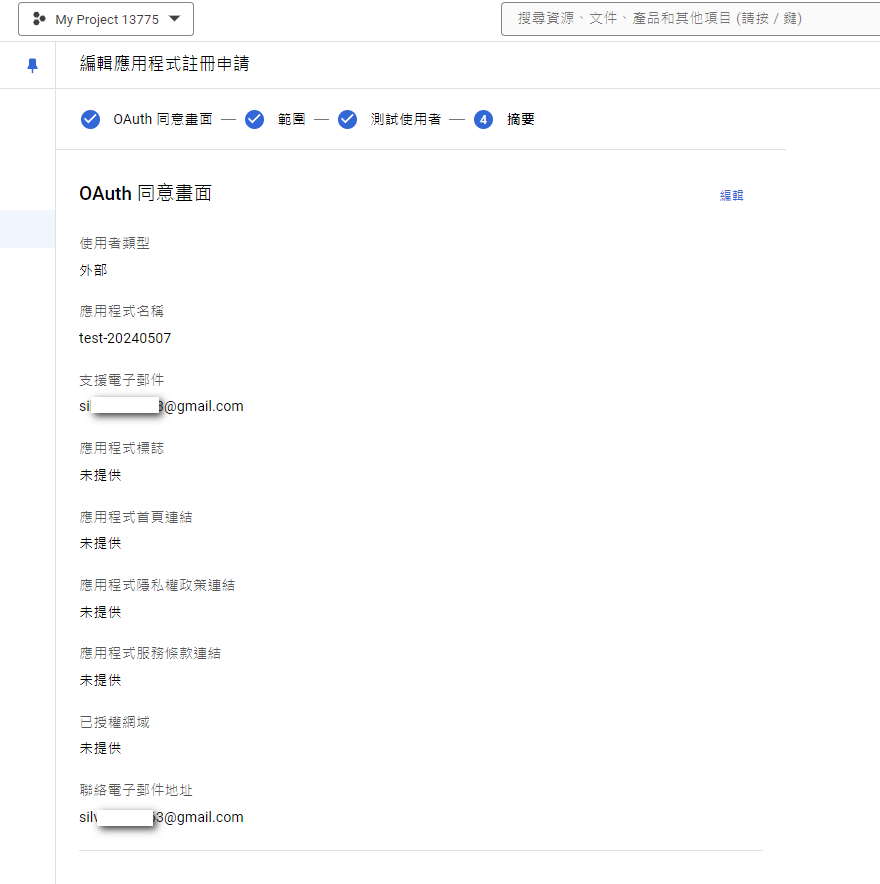Click the 聯絡電子郵件地址 gmail address
The width and height of the screenshot is (880, 884).
point(161,816)
